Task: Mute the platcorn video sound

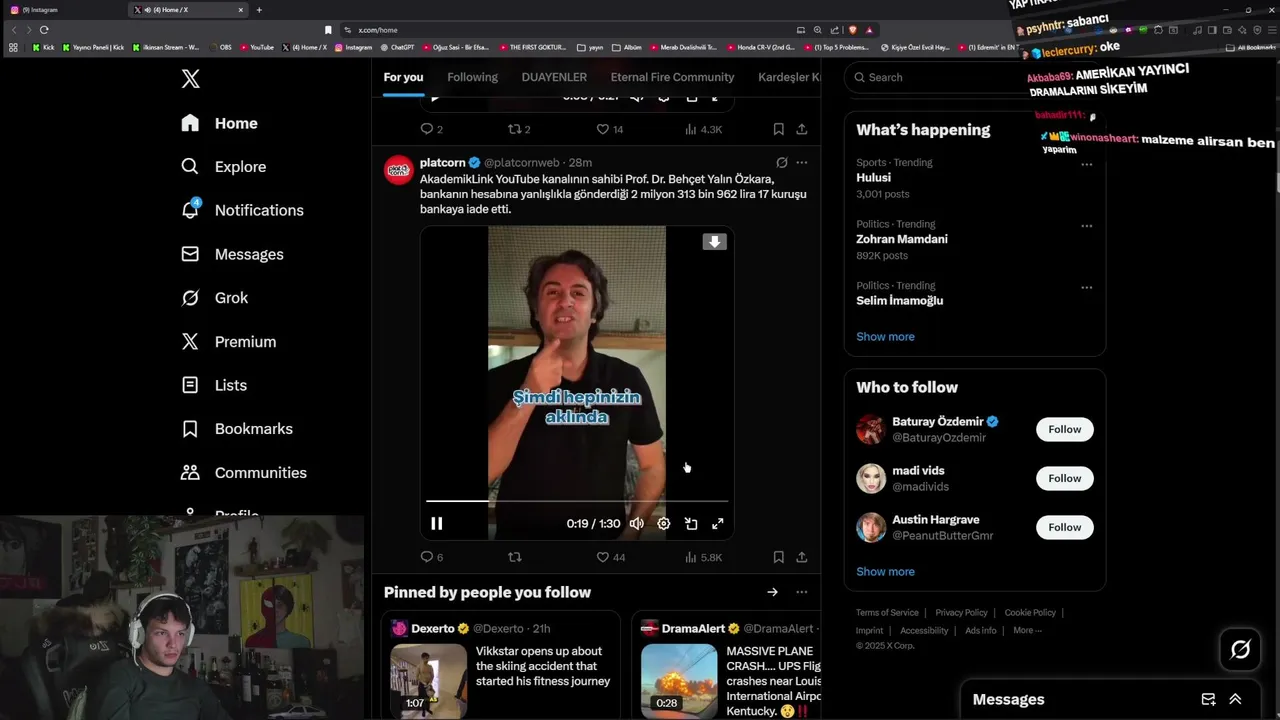Action: [636, 523]
